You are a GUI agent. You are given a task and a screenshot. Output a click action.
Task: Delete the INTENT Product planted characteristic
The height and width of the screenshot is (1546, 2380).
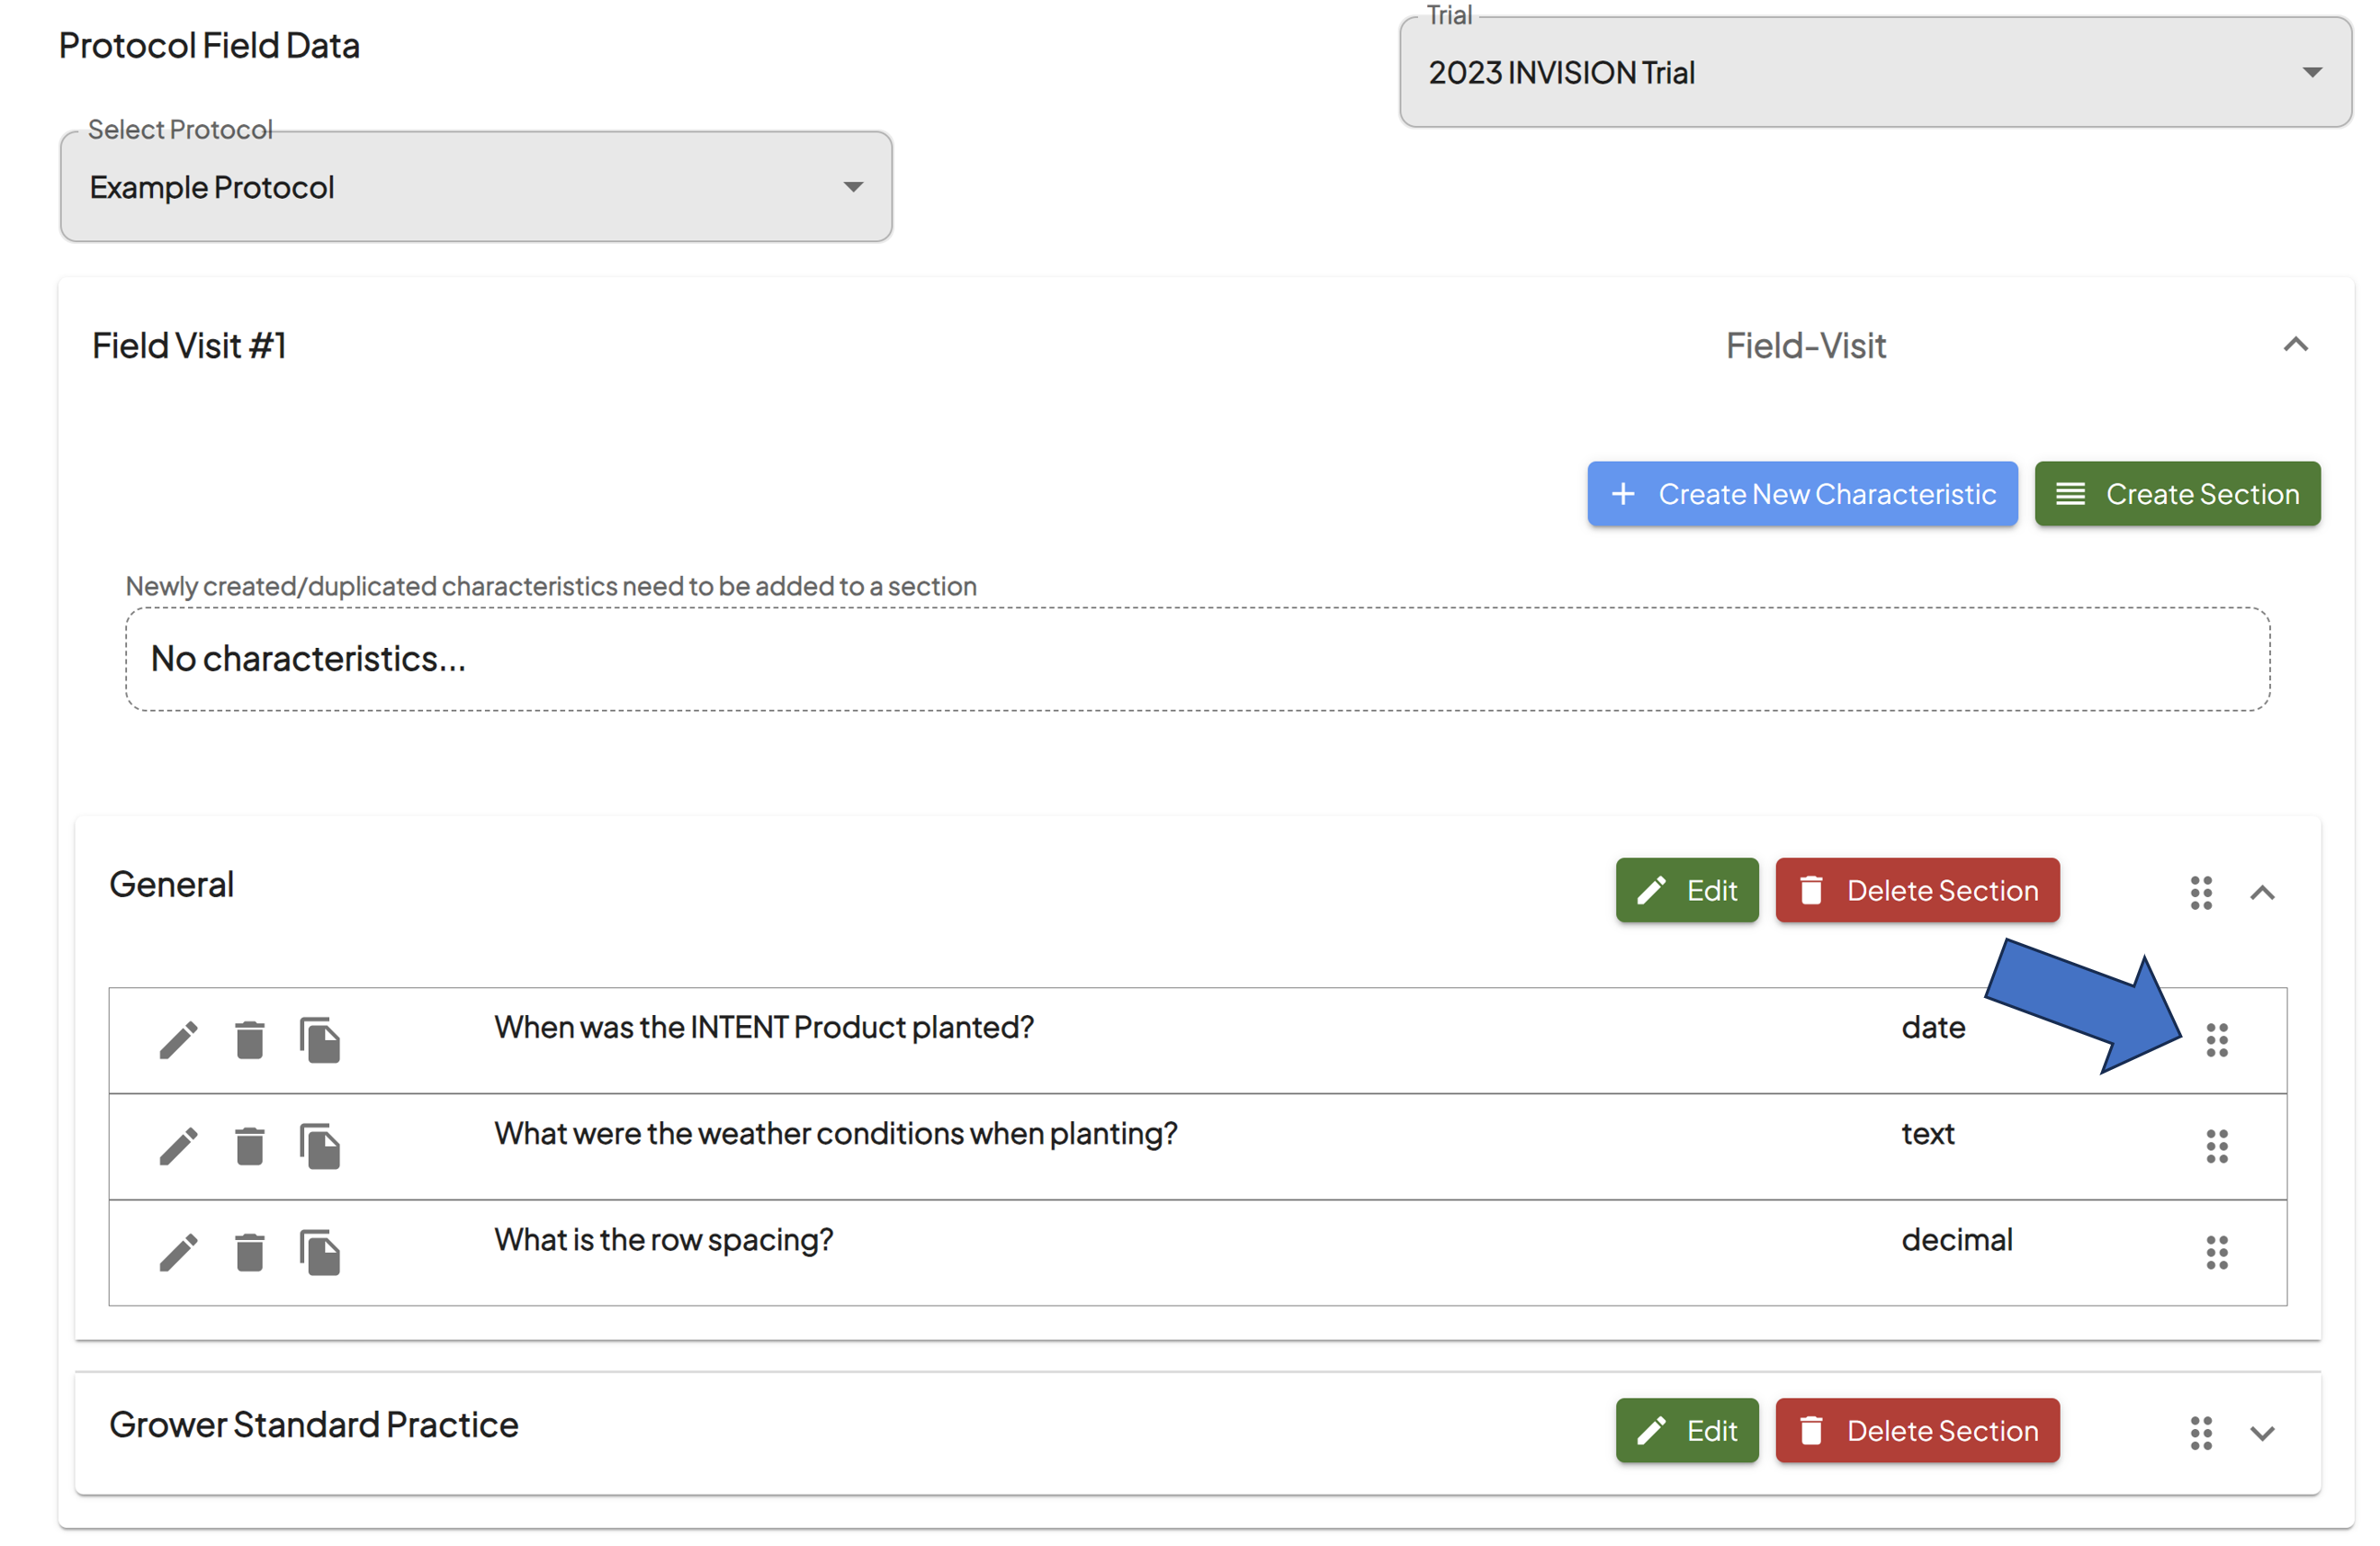point(249,1040)
